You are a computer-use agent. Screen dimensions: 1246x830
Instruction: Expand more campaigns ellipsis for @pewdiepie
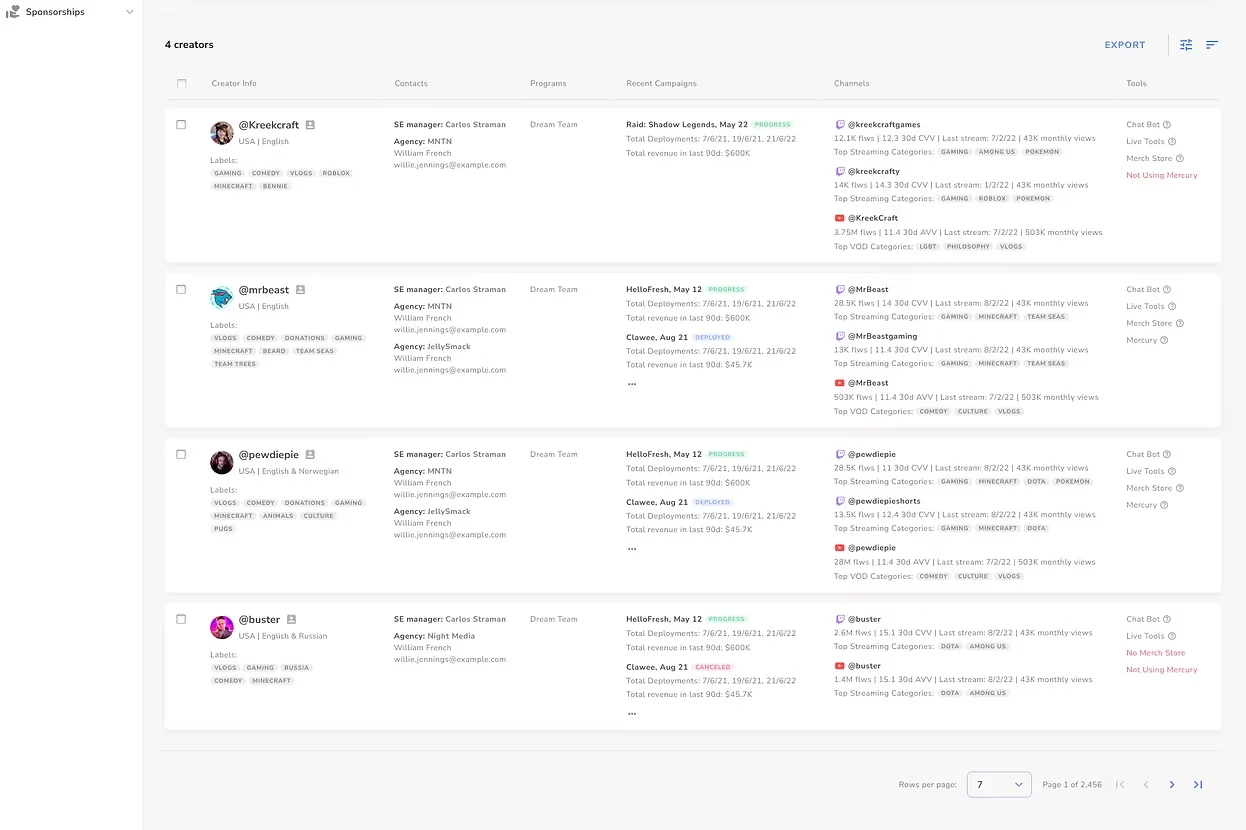pyautogui.click(x=631, y=549)
